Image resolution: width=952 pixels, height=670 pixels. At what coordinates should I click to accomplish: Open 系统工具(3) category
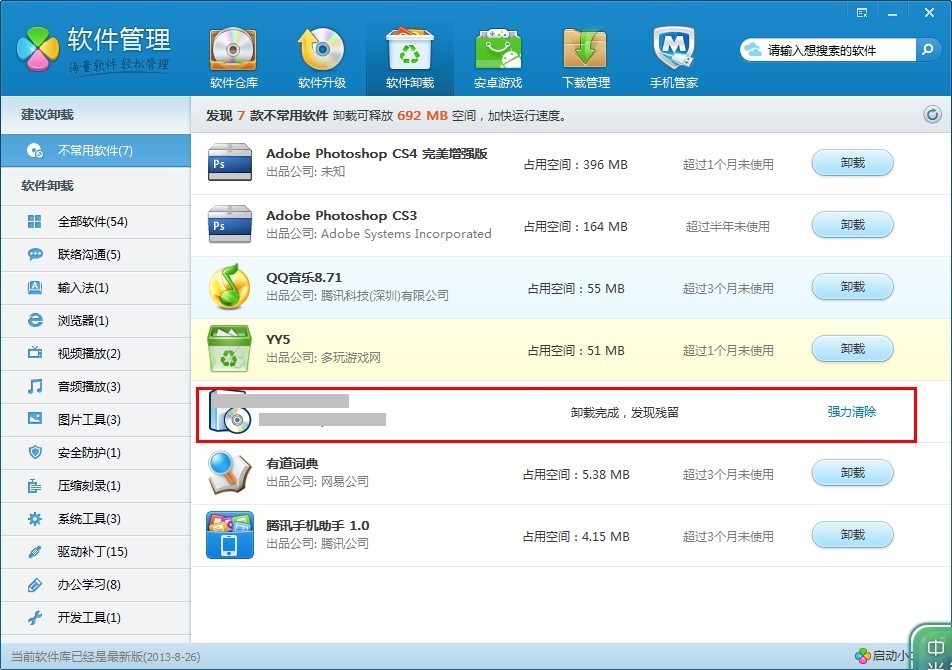95,519
